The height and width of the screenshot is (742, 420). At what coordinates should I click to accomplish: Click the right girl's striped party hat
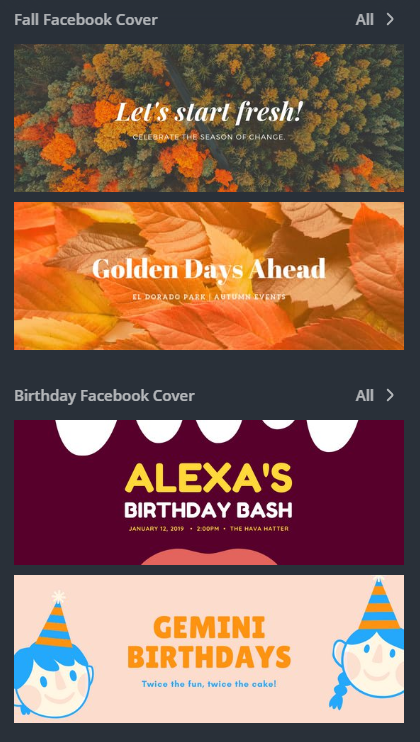[x=379, y=604]
